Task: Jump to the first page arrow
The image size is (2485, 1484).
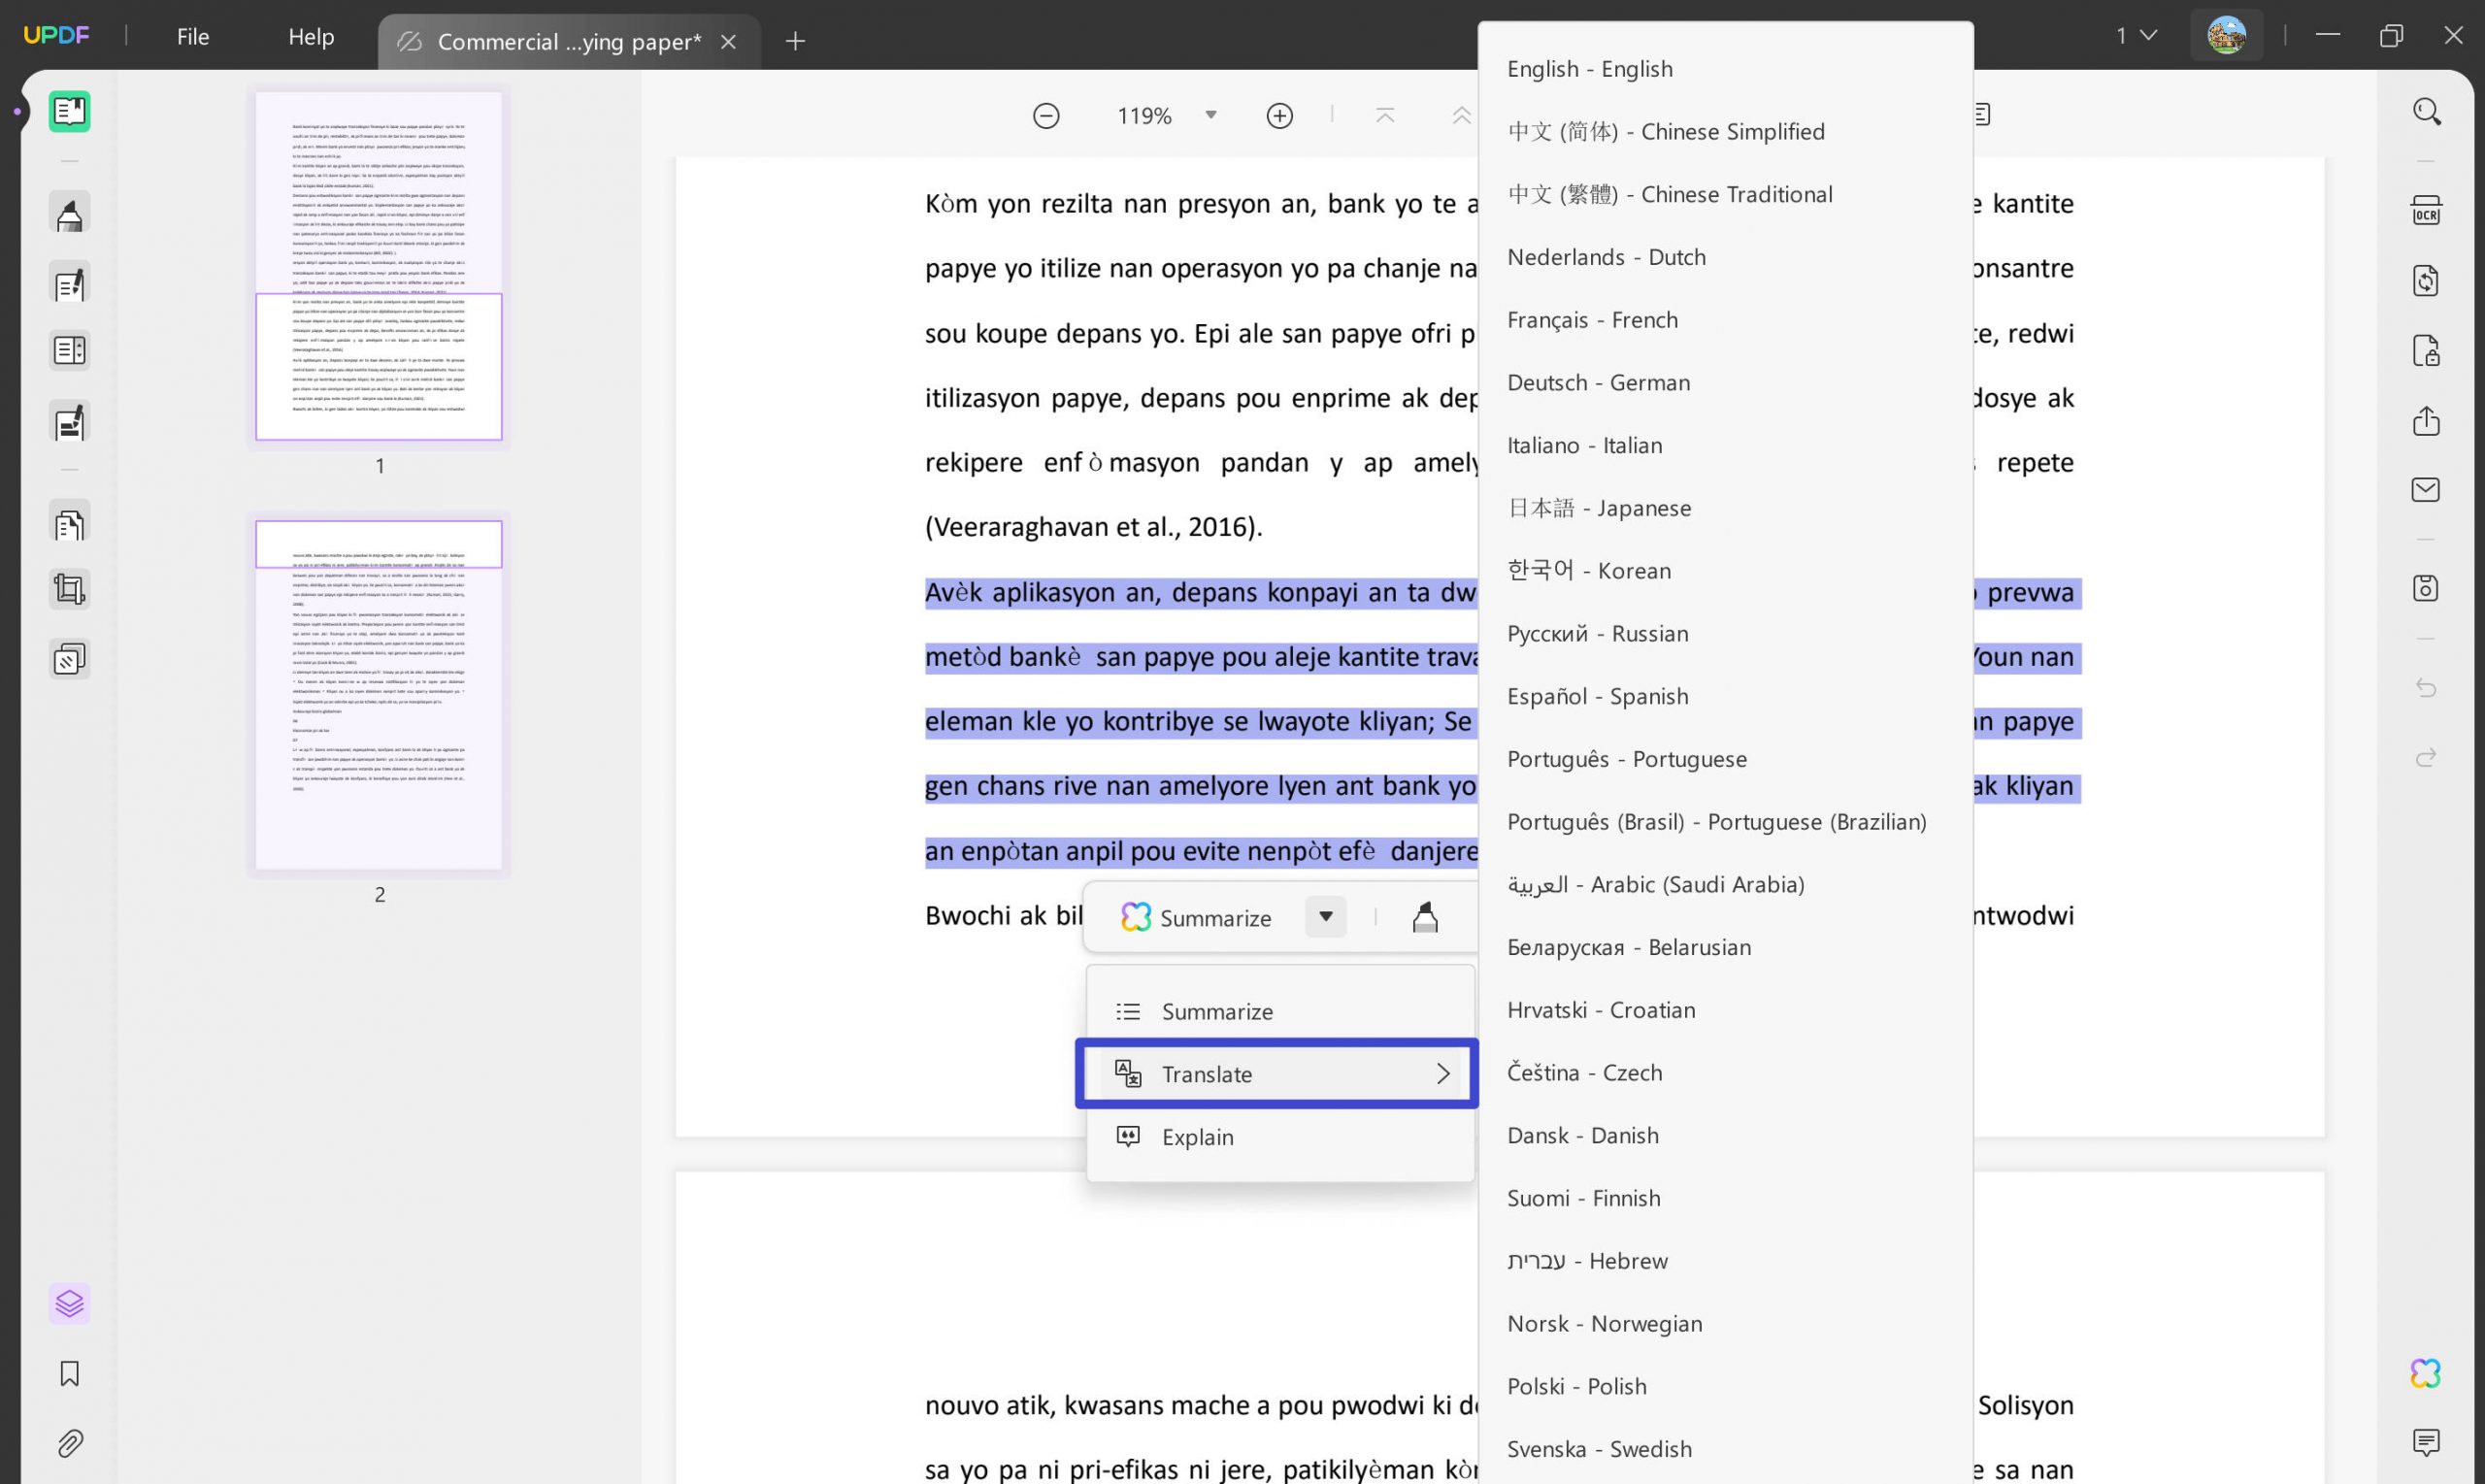Action: [x=1385, y=116]
